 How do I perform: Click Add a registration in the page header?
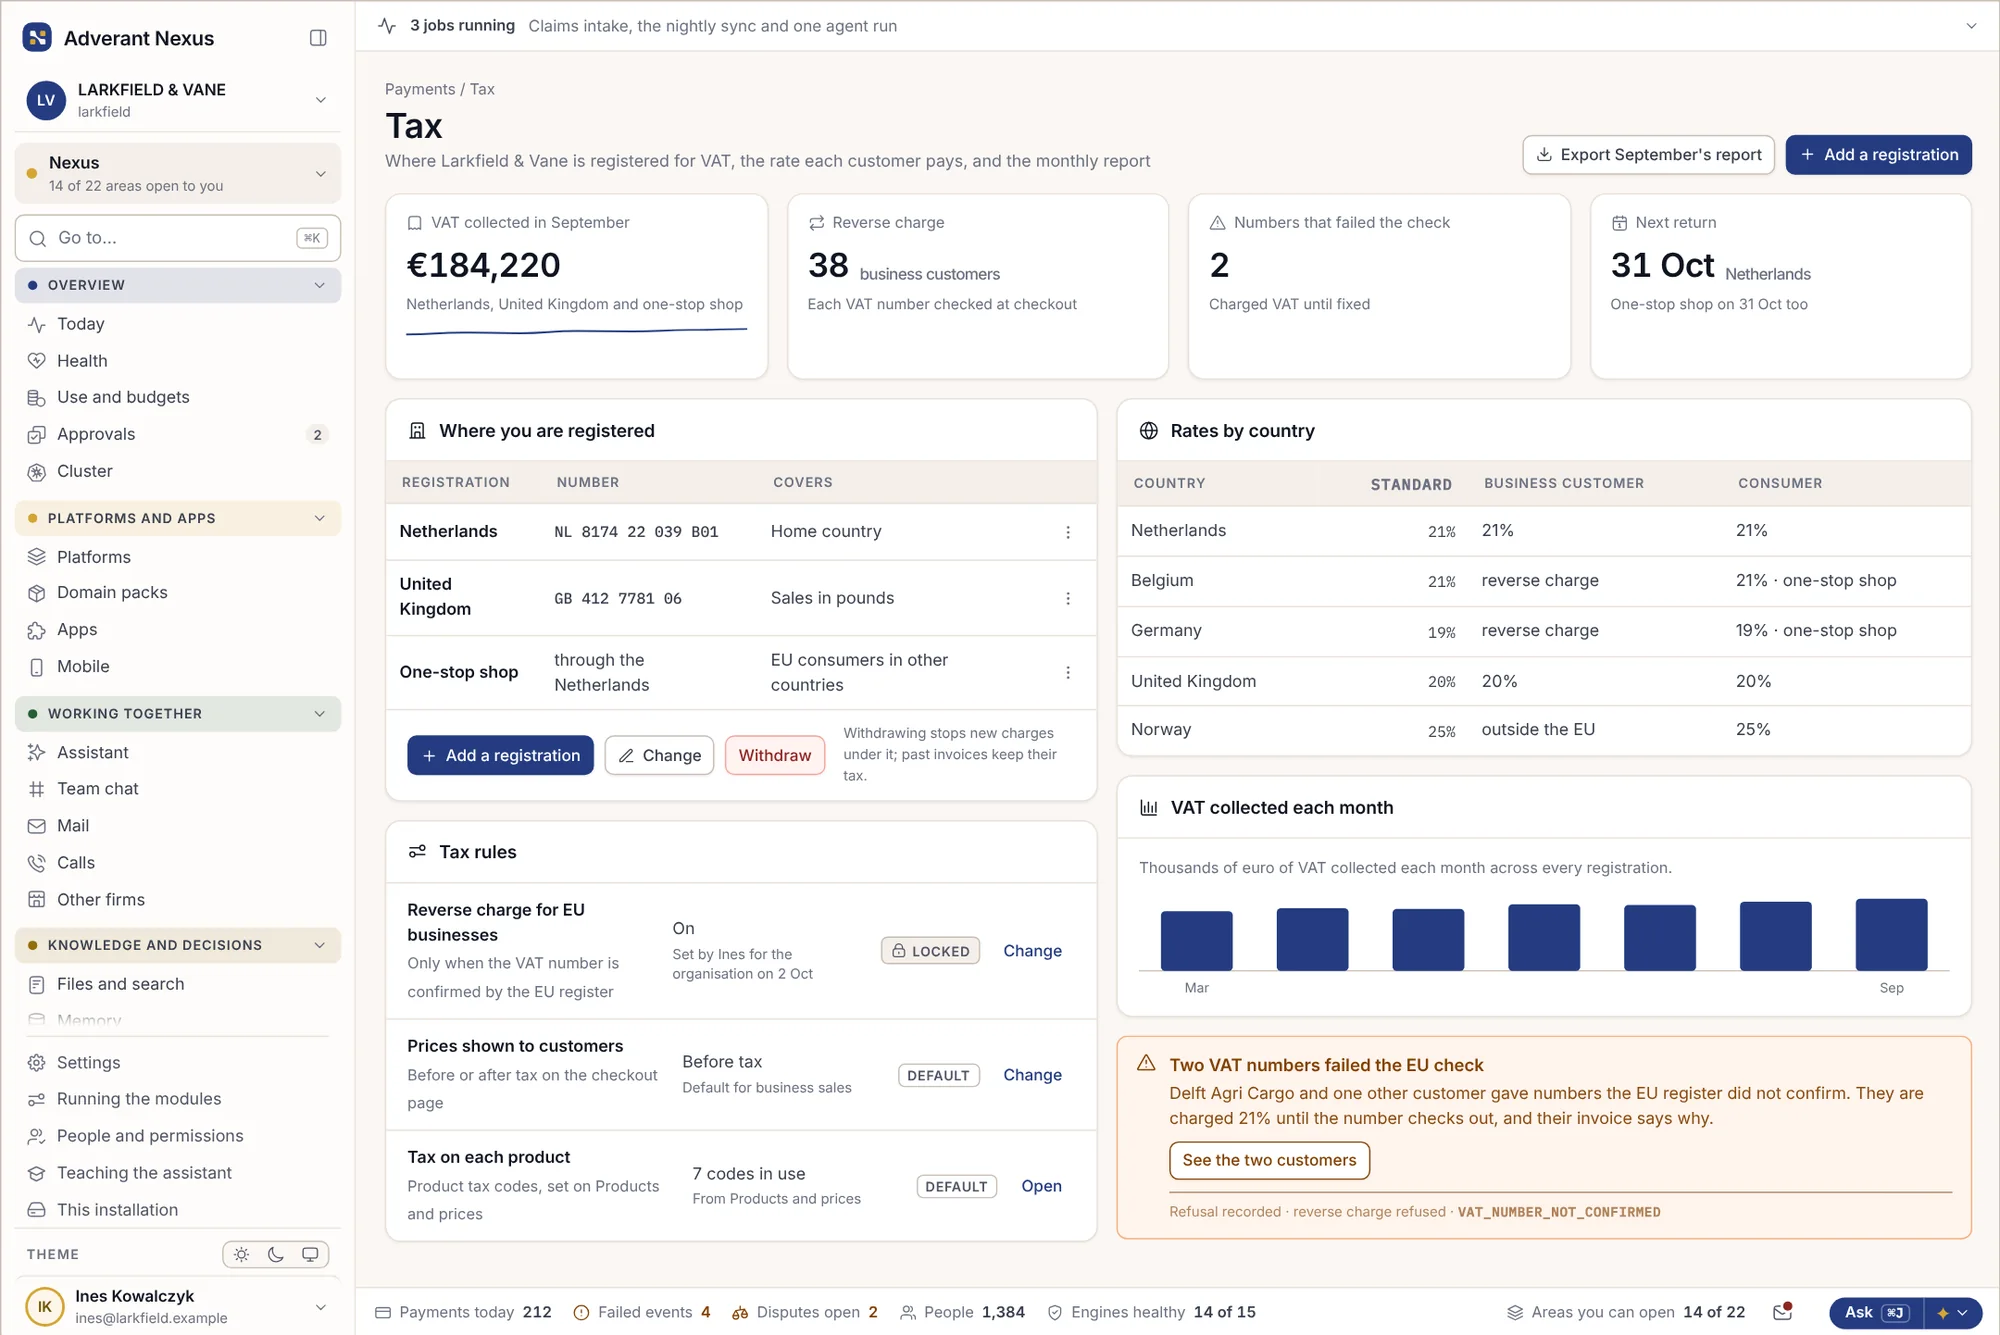coord(1878,155)
